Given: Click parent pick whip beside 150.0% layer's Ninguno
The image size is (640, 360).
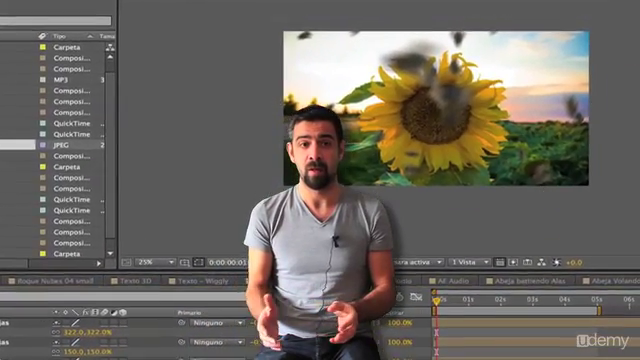Looking at the screenshot, I should tap(182, 342).
